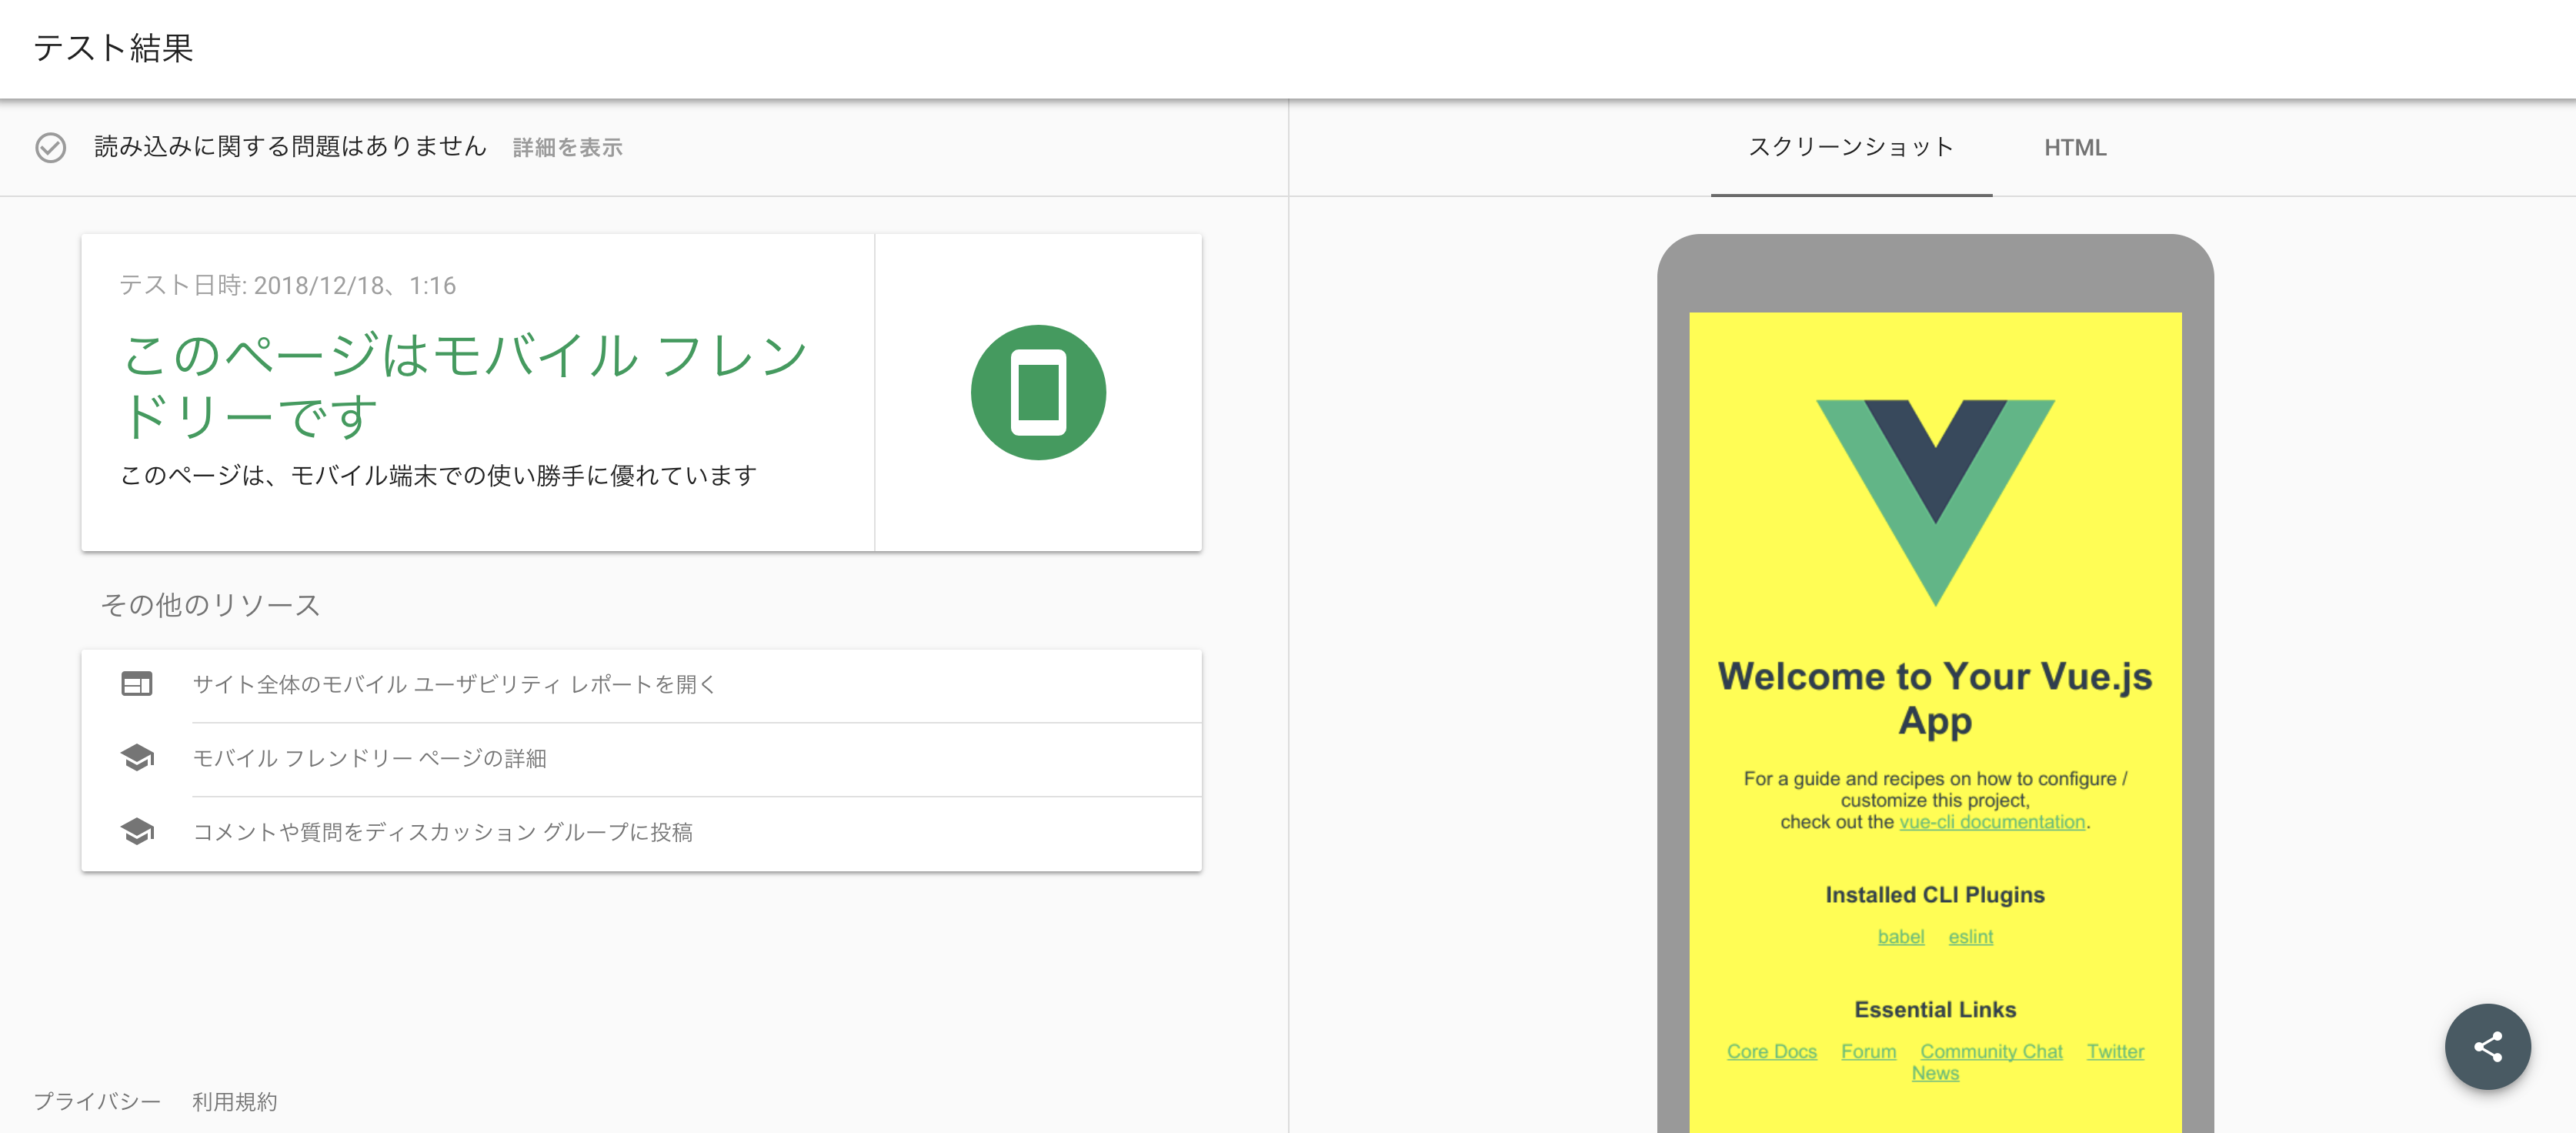Click the graduation cap icon for discussion group
Viewport: 2576px width, 1133px height.
(x=137, y=831)
